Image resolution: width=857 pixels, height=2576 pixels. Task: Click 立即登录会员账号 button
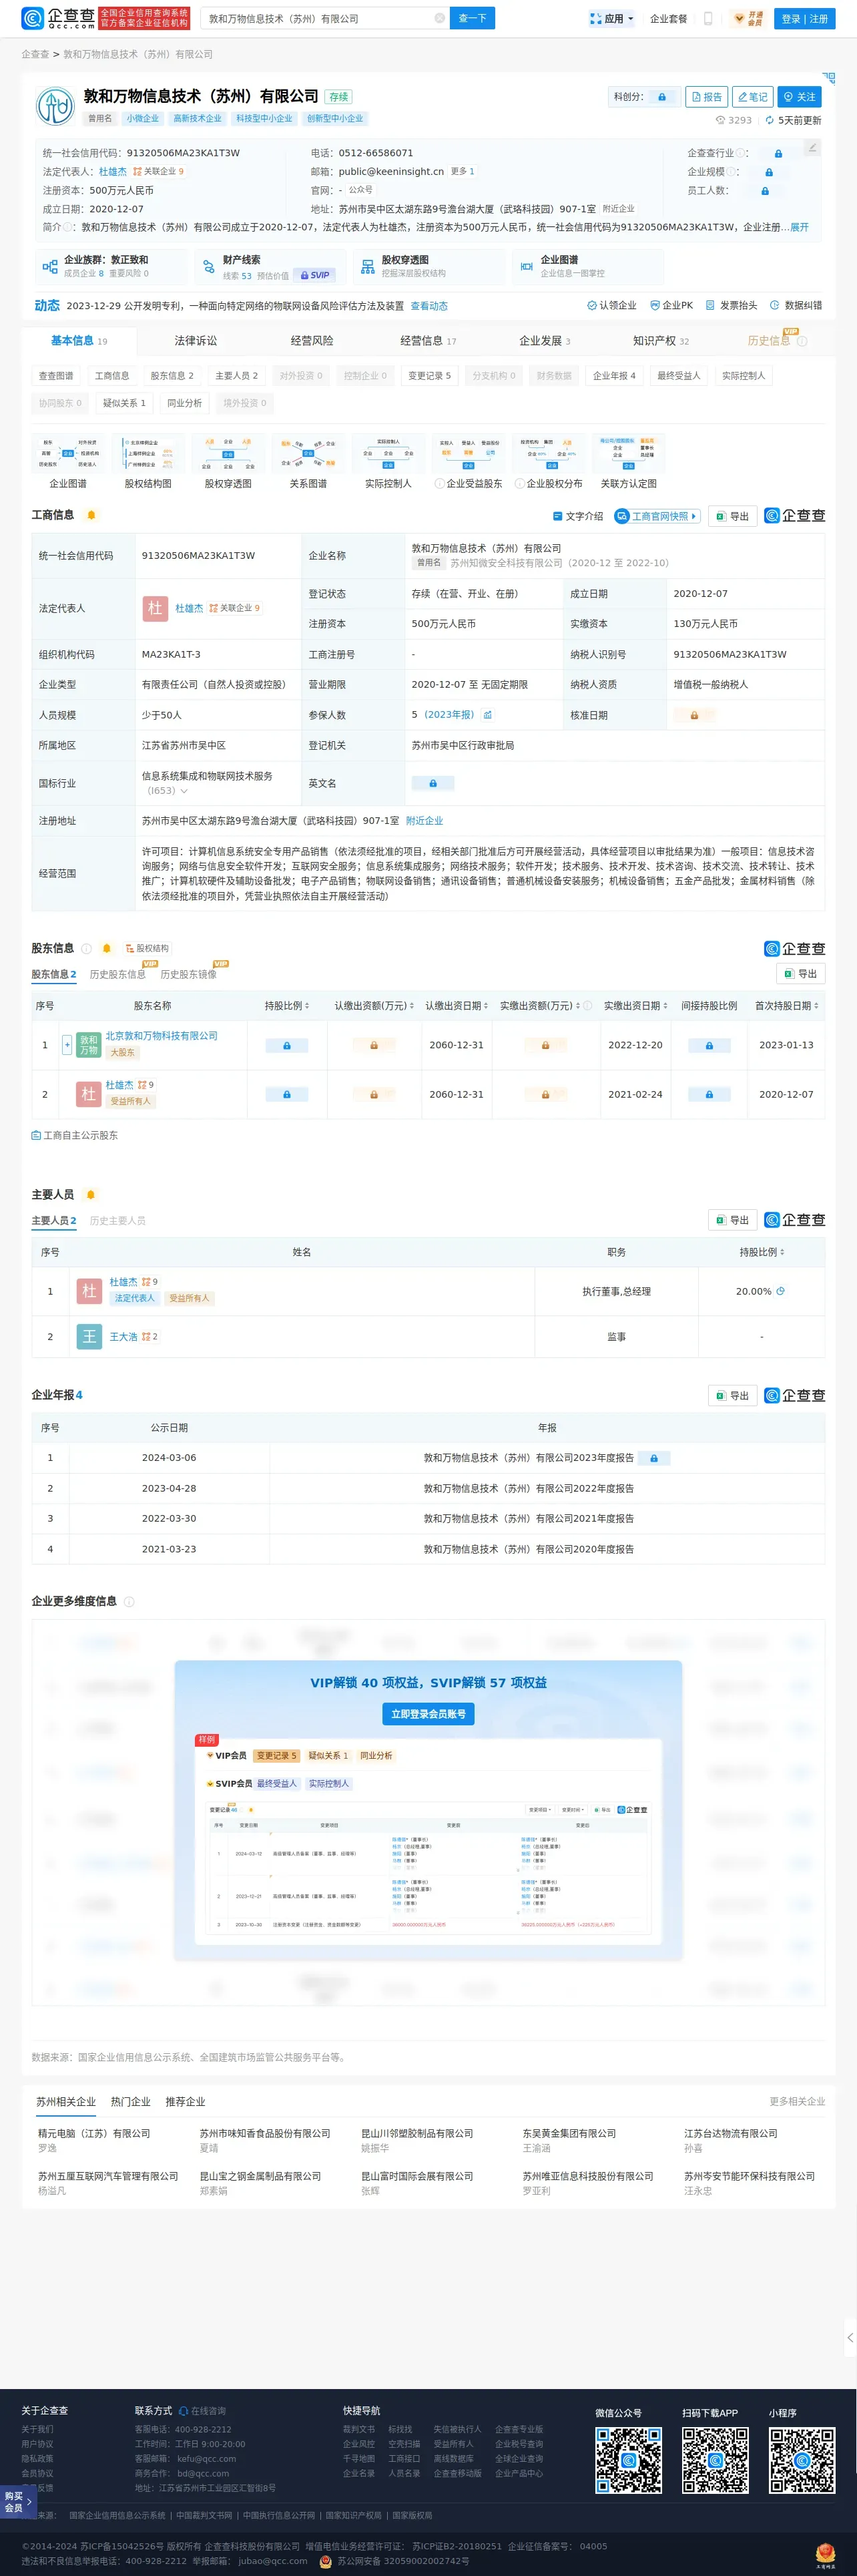(428, 1714)
